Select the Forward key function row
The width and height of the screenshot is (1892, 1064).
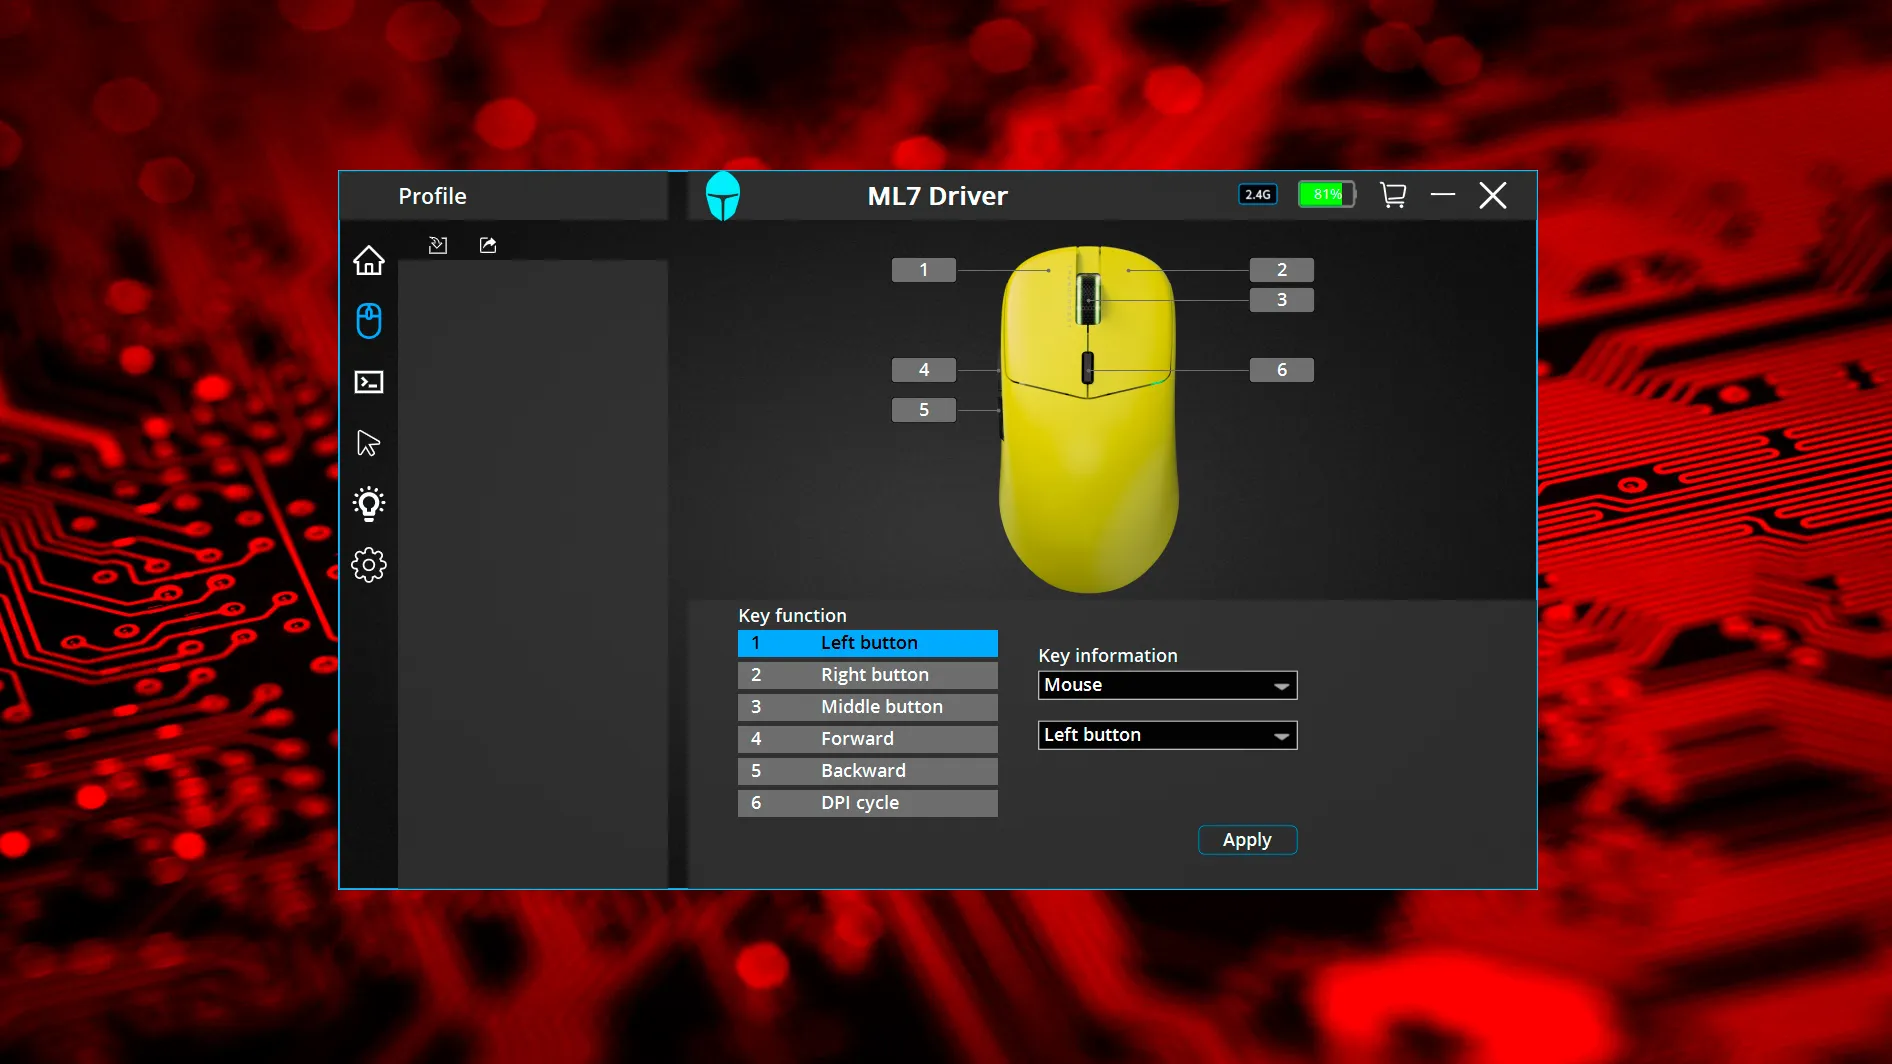(868, 739)
